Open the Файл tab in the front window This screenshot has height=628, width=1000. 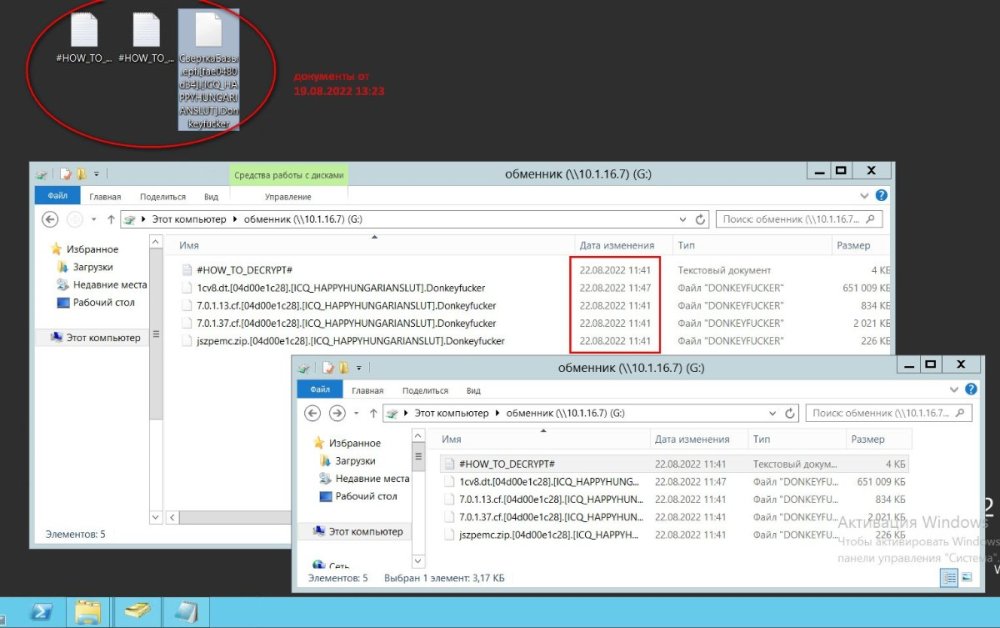click(x=320, y=389)
